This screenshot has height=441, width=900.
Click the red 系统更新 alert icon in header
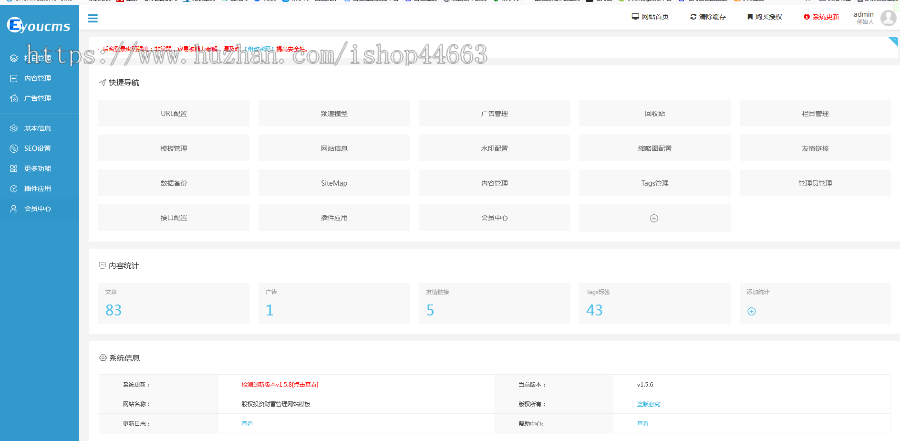(x=806, y=17)
